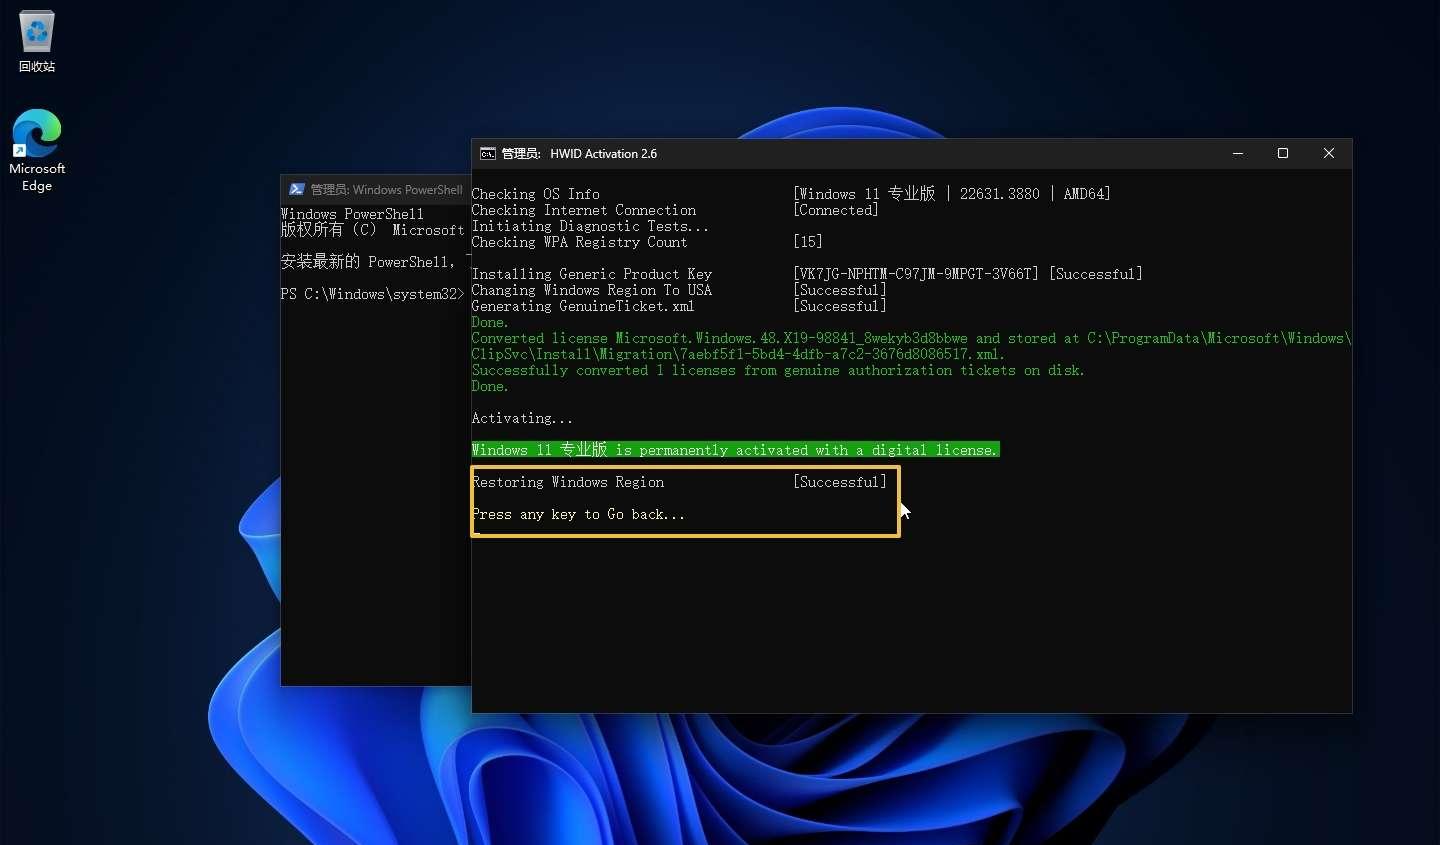The width and height of the screenshot is (1440, 845).
Task: Click the PowerShell window title icon
Action: [297, 190]
